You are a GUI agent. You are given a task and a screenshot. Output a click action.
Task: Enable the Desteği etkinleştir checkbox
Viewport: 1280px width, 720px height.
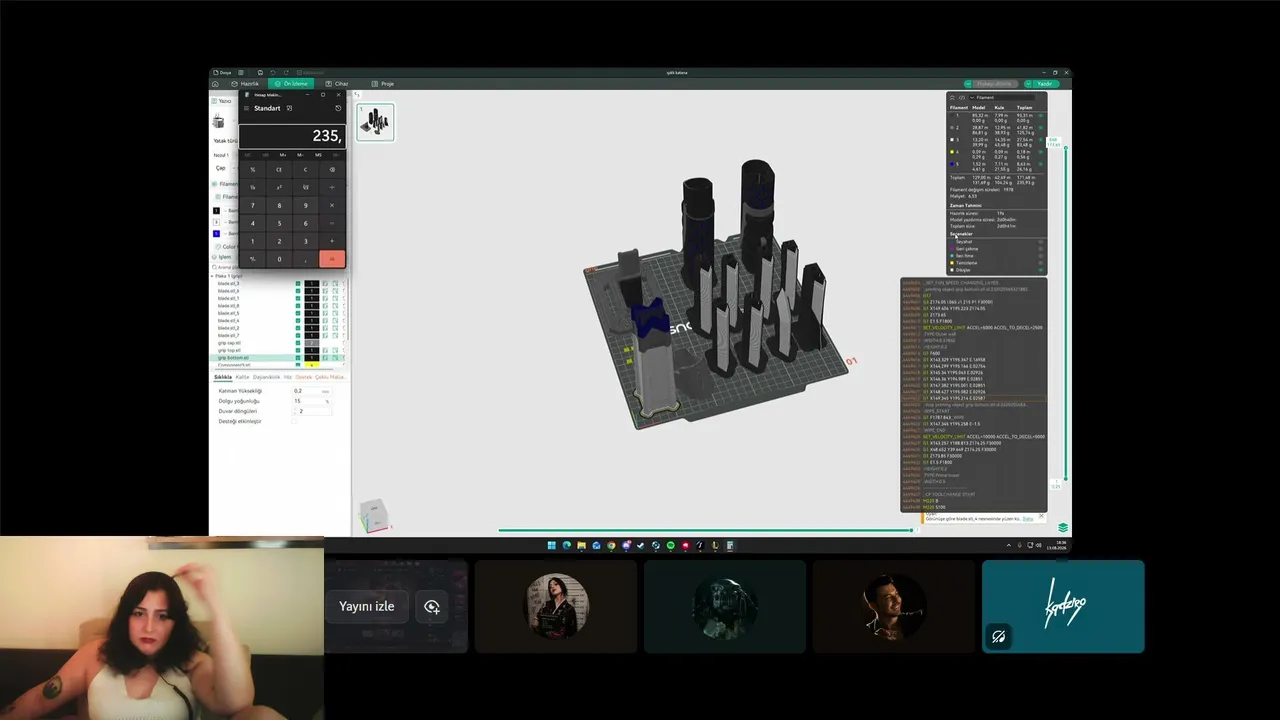[x=295, y=421]
